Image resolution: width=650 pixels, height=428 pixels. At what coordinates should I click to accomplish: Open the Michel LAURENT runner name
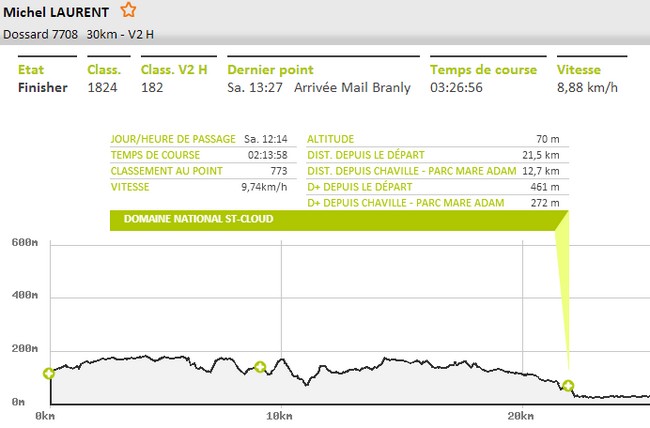click(58, 12)
